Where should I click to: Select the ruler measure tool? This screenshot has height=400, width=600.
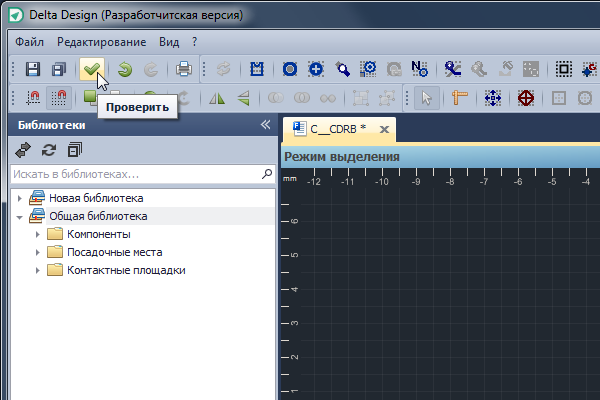(460, 98)
